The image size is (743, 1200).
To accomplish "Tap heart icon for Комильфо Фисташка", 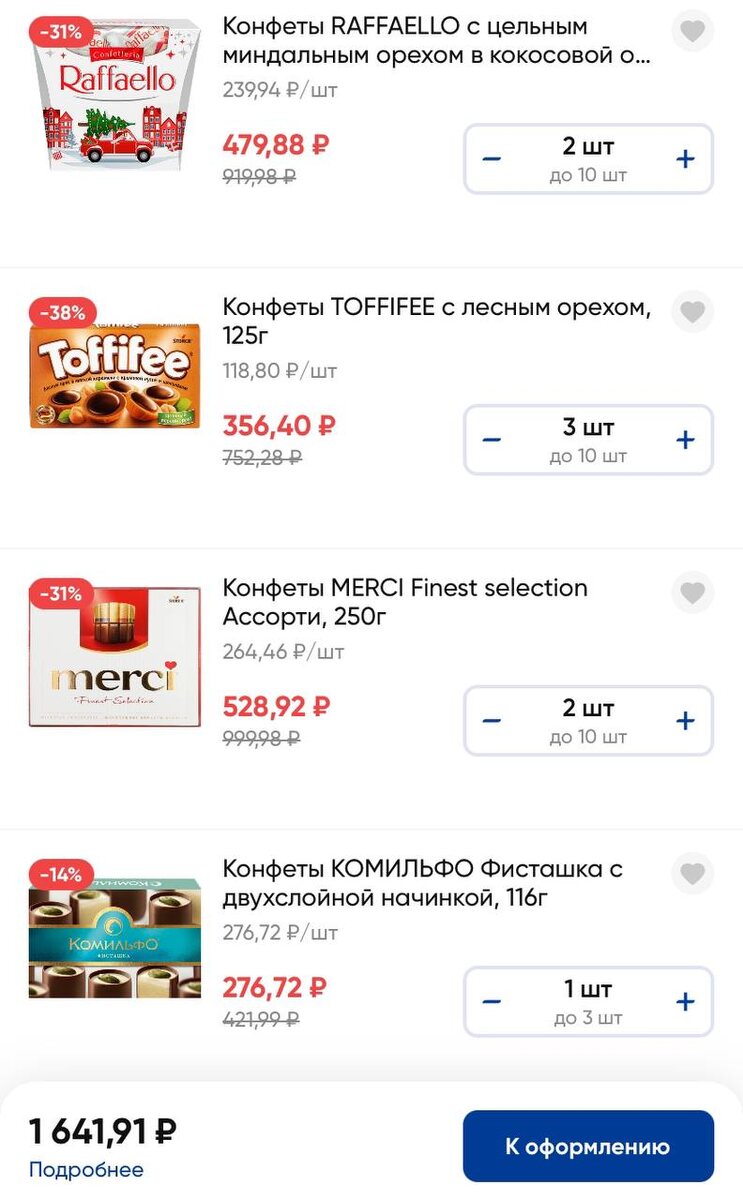I will tap(692, 874).
